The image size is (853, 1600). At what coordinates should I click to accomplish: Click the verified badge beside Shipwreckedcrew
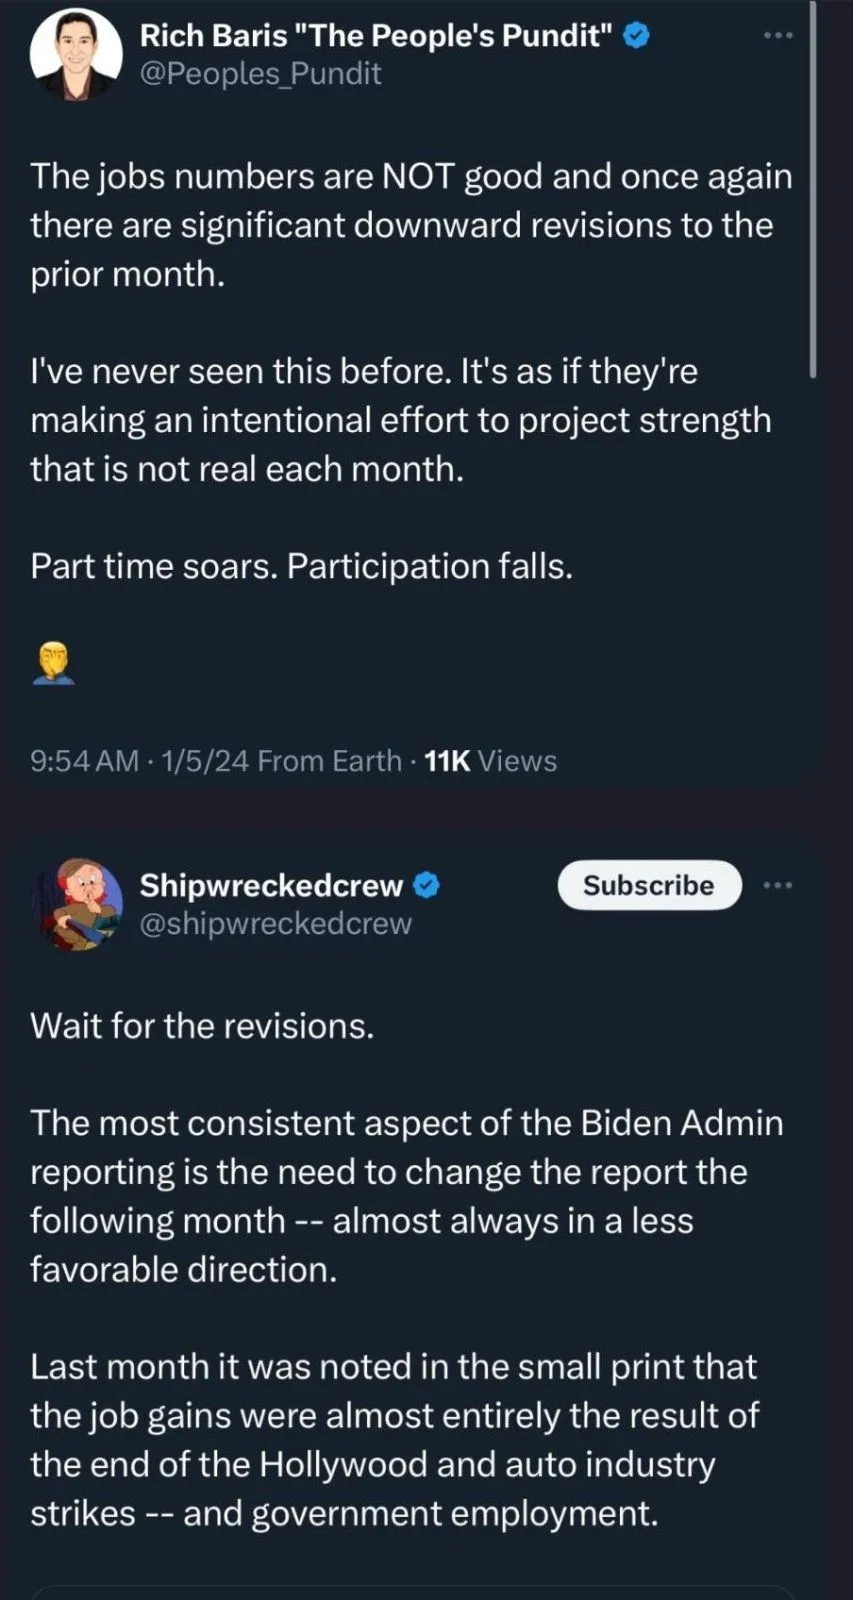pyautogui.click(x=427, y=885)
